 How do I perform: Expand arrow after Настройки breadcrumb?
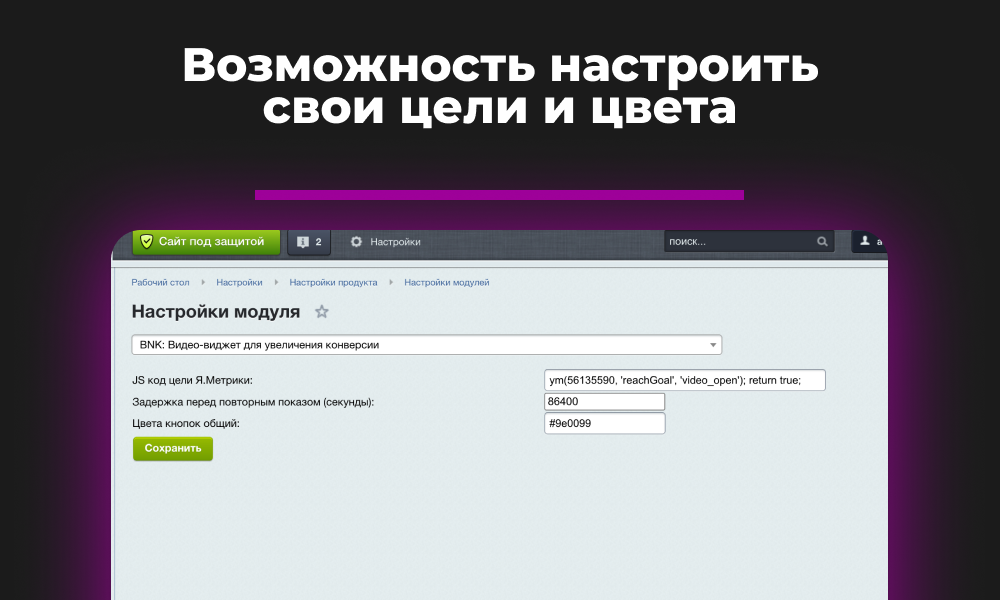click(276, 283)
